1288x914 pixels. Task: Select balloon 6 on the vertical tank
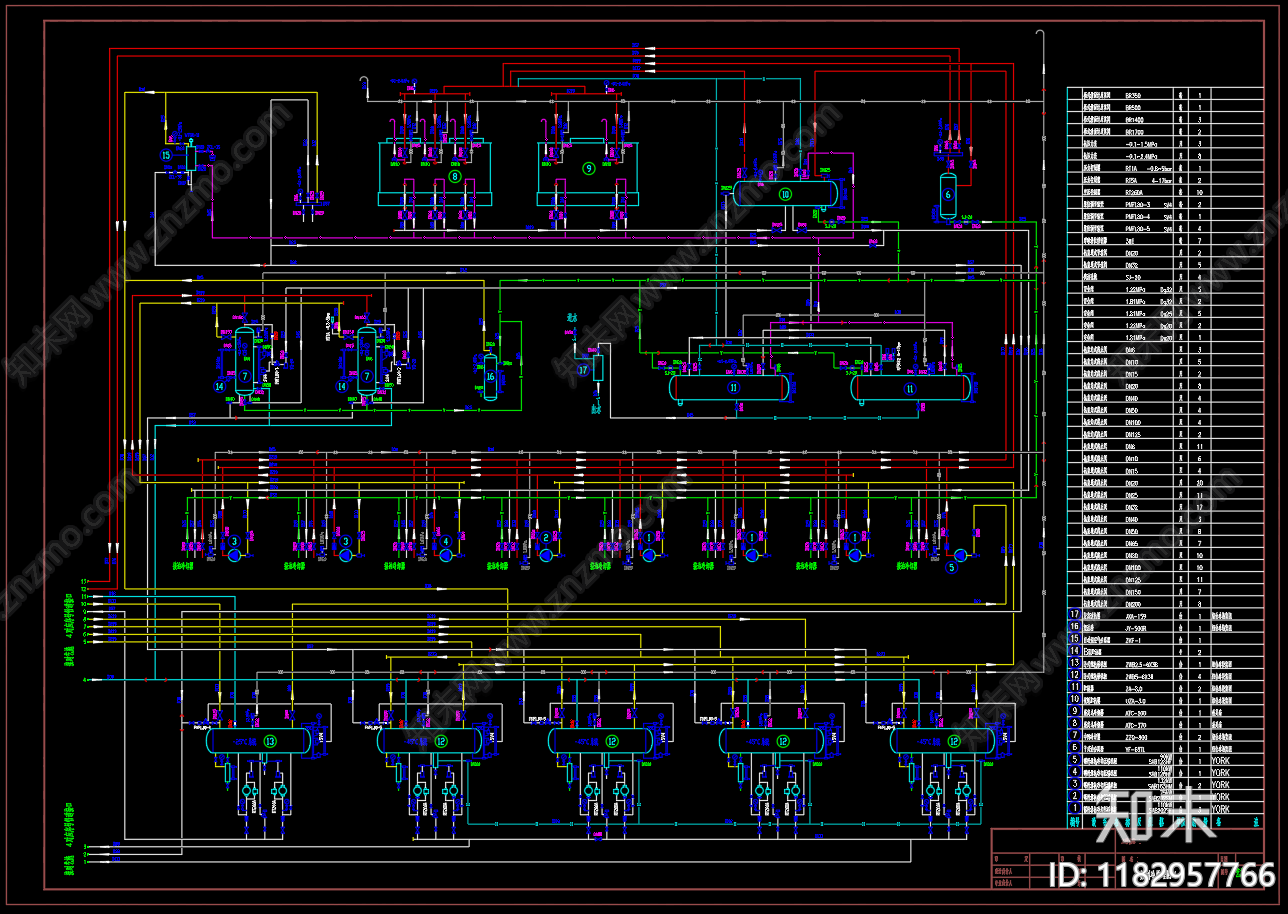coord(948,194)
